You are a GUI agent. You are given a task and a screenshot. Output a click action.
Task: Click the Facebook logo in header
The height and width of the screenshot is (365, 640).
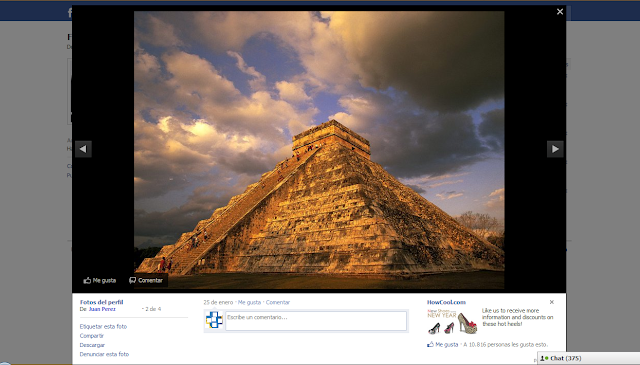pyautogui.click(x=70, y=13)
